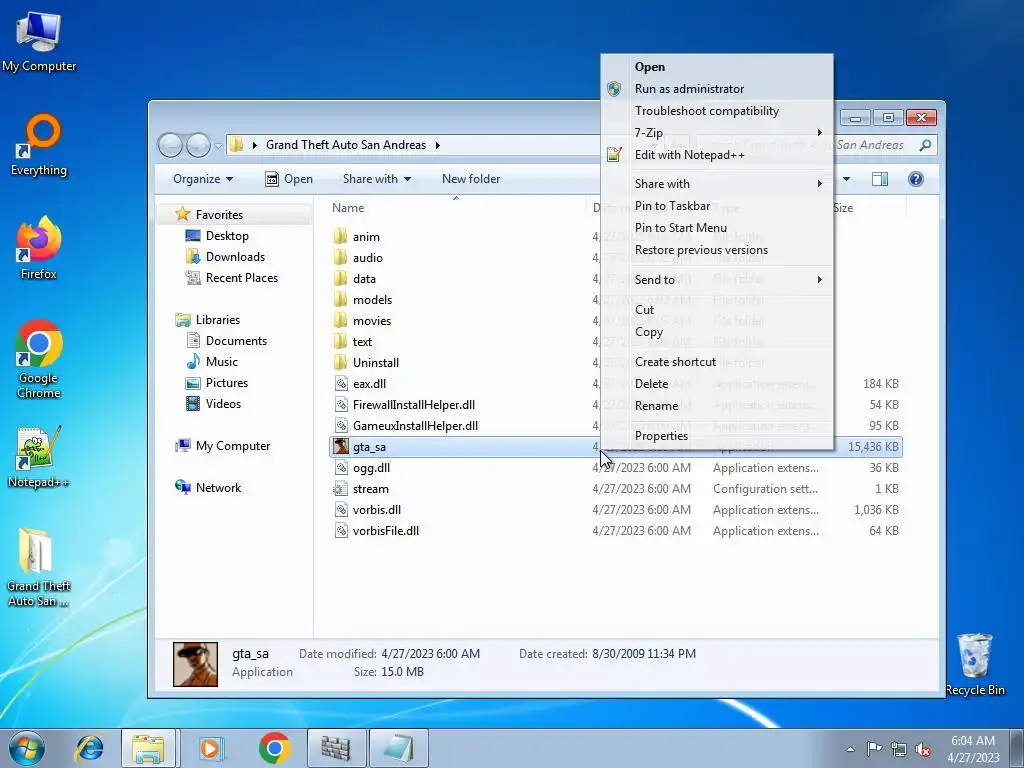Open the change view dropdown arrow

[x=846, y=179]
